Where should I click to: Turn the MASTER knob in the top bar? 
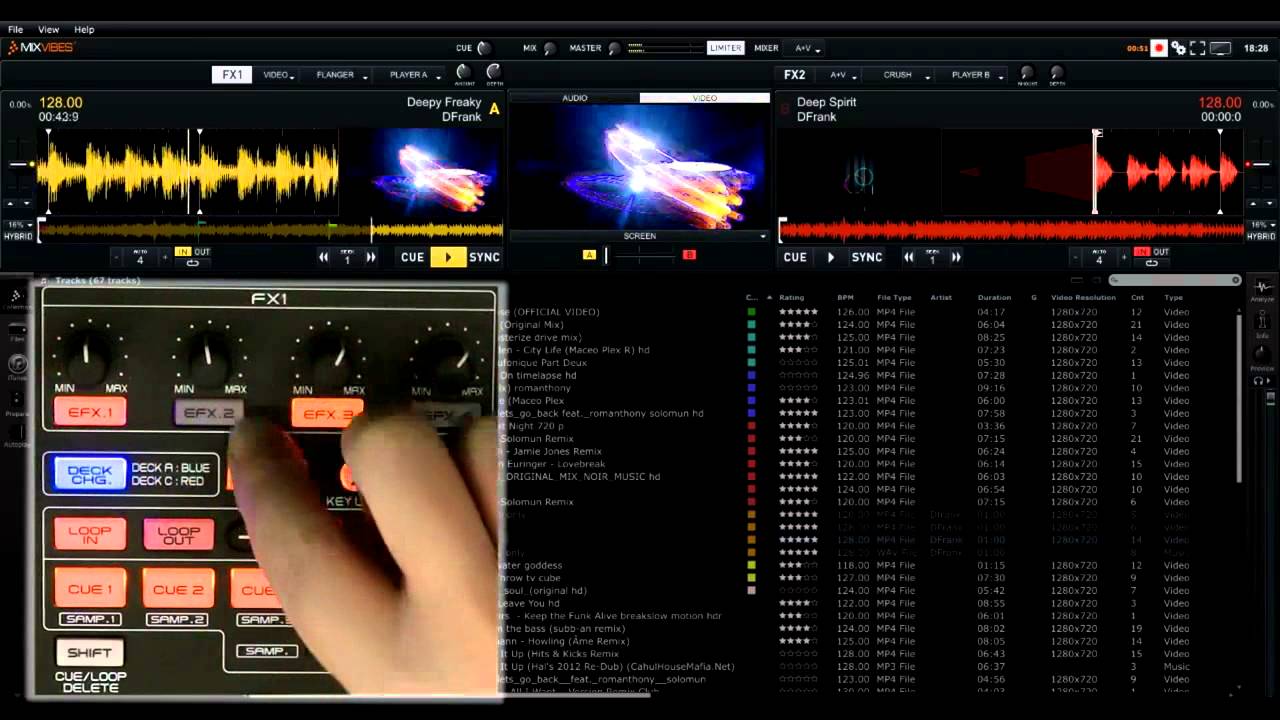click(x=614, y=48)
